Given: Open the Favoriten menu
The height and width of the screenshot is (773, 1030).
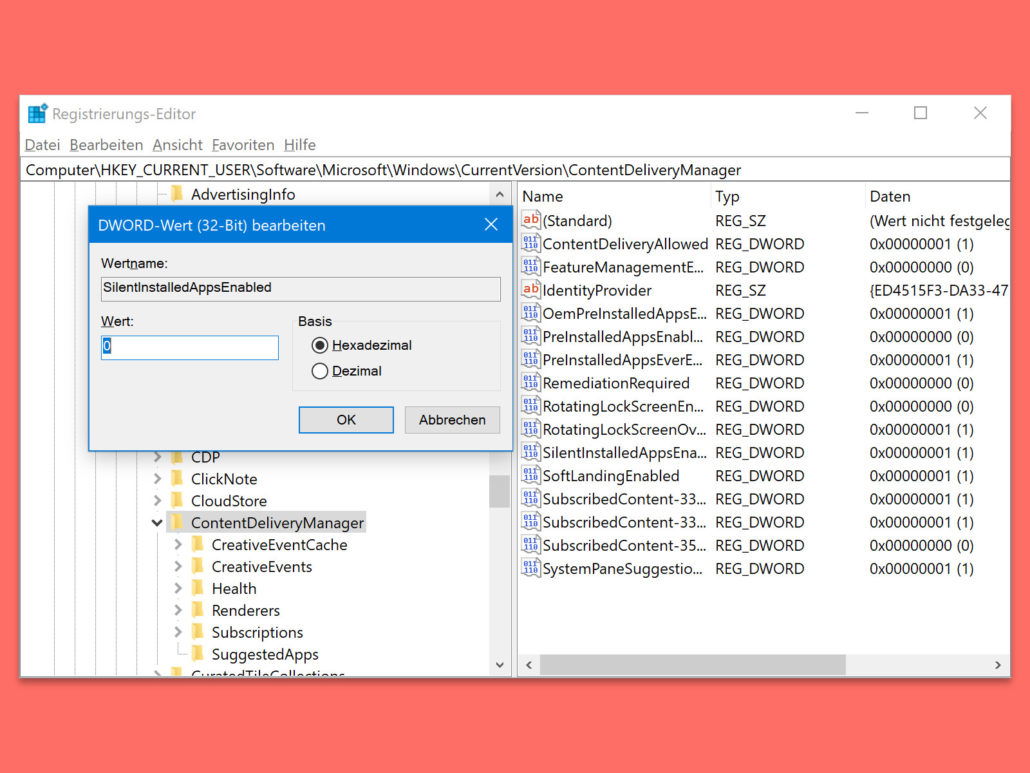Looking at the screenshot, I should click(x=243, y=144).
